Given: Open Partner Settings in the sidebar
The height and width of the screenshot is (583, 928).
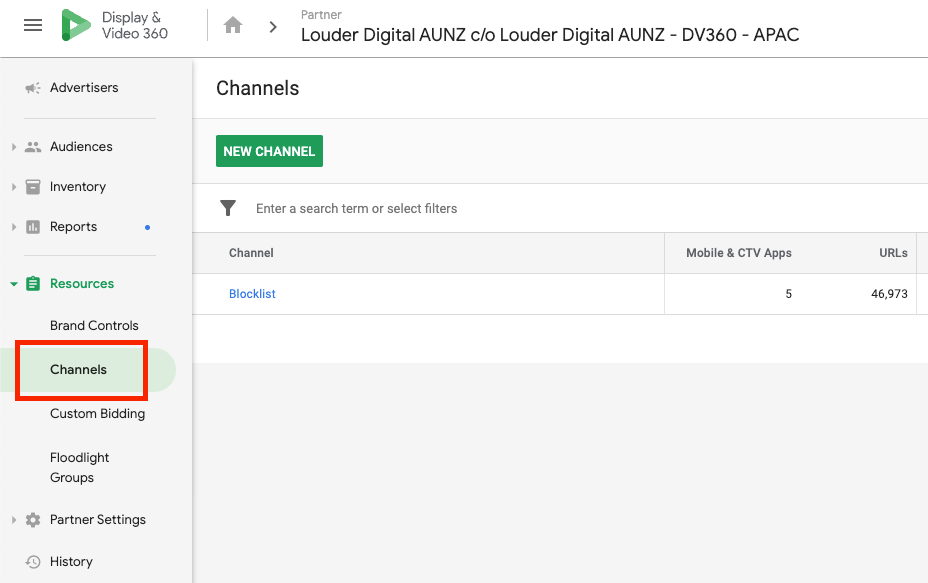Looking at the screenshot, I should pyautogui.click(x=98, y=520).
